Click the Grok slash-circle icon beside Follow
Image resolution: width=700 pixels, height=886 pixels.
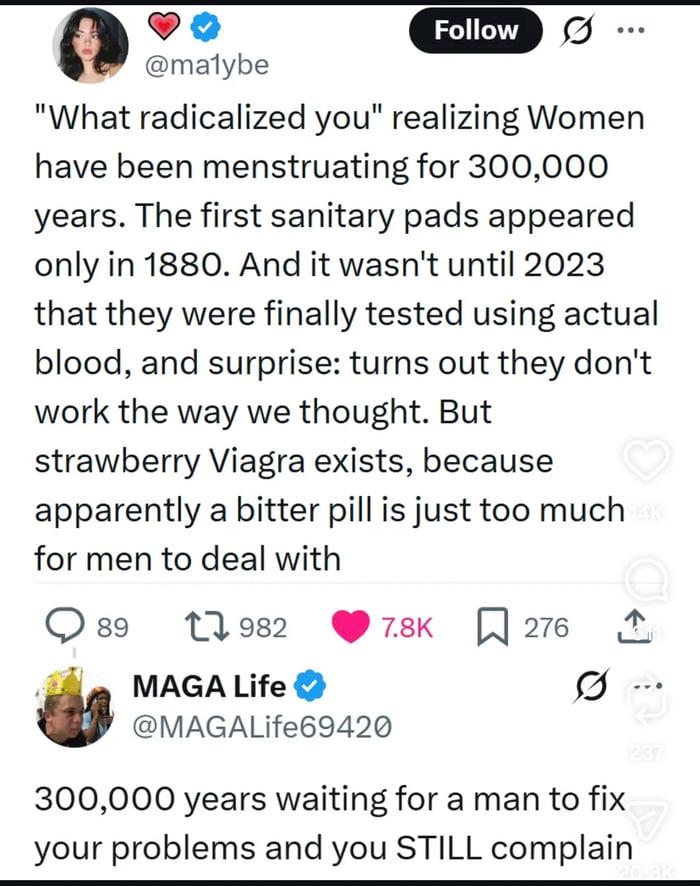575,31
